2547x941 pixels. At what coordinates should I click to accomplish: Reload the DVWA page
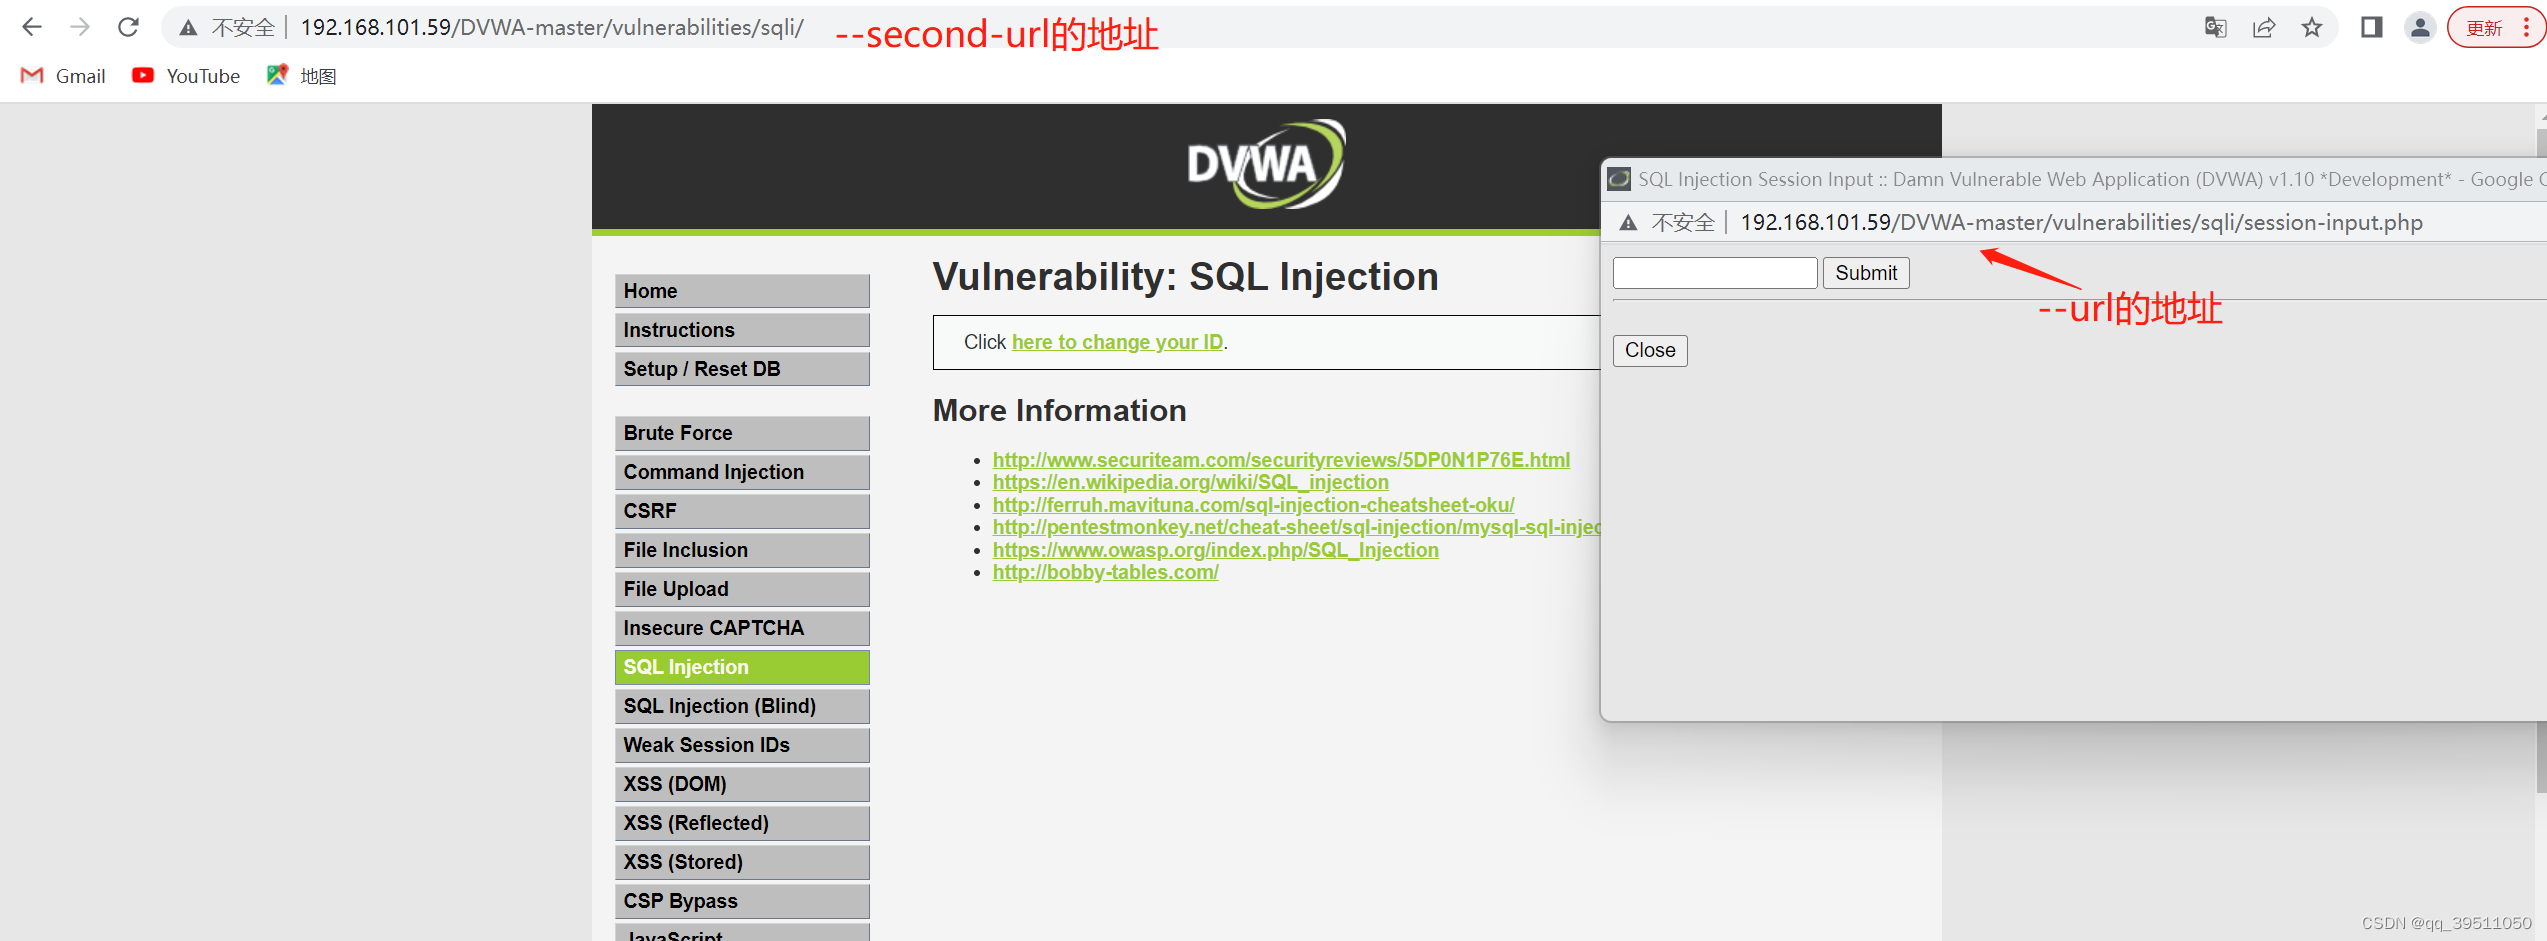point(128,27)
